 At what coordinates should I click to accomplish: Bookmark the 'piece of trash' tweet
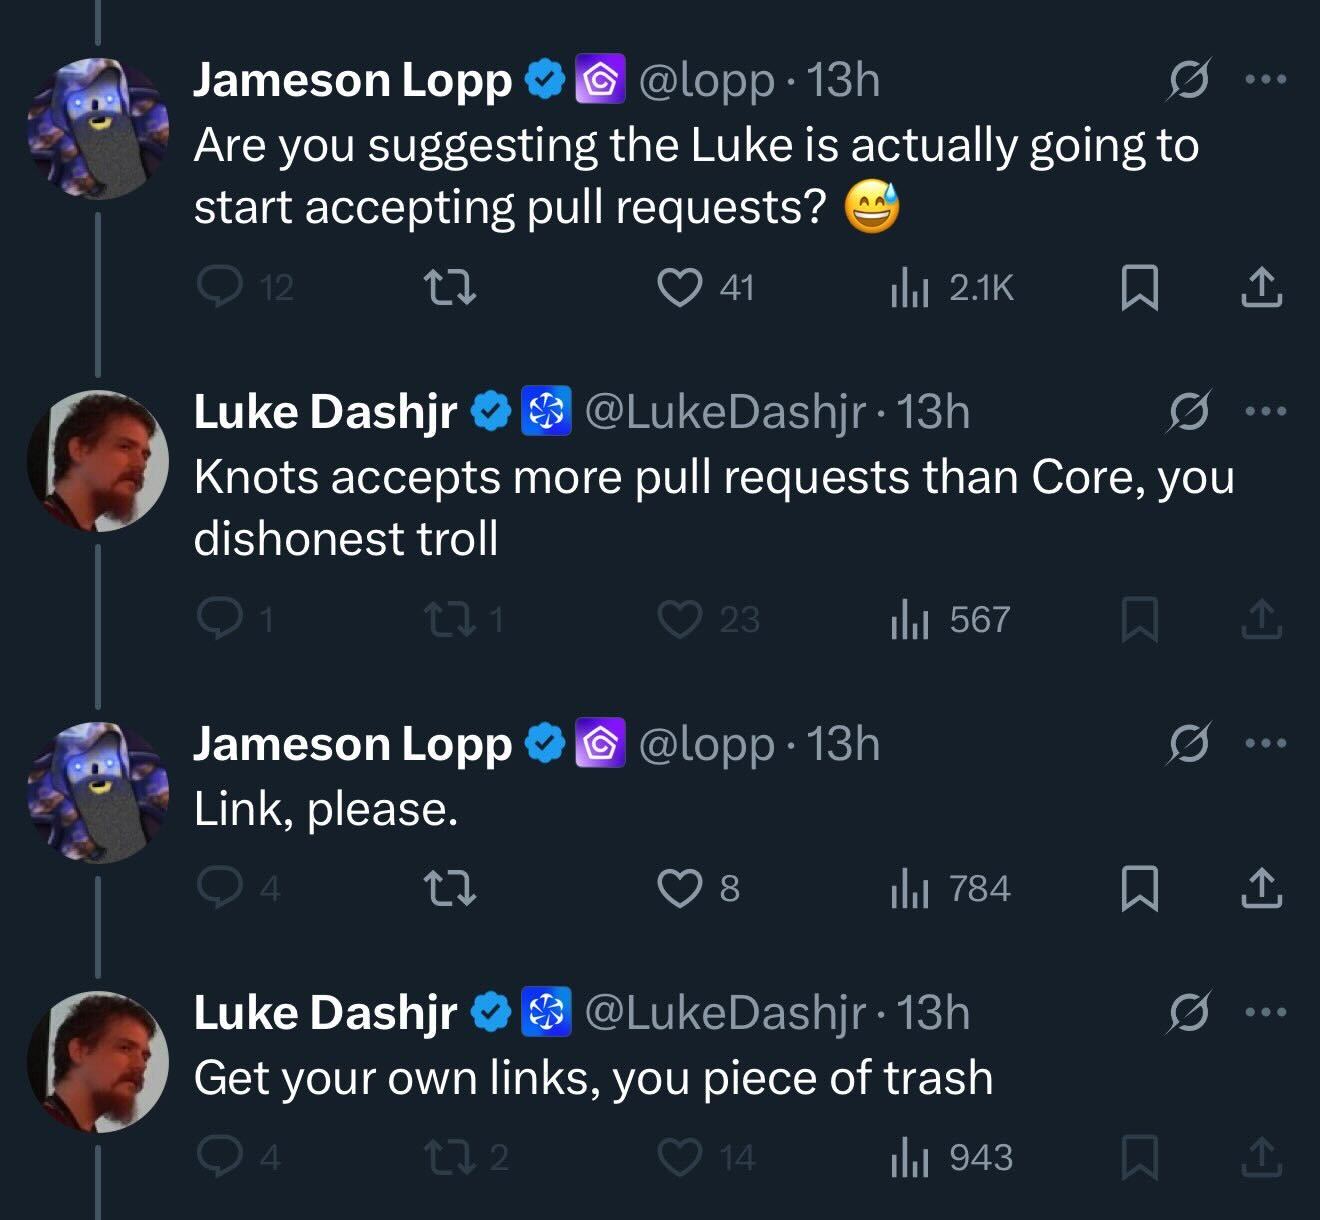coord(1139,1158)
